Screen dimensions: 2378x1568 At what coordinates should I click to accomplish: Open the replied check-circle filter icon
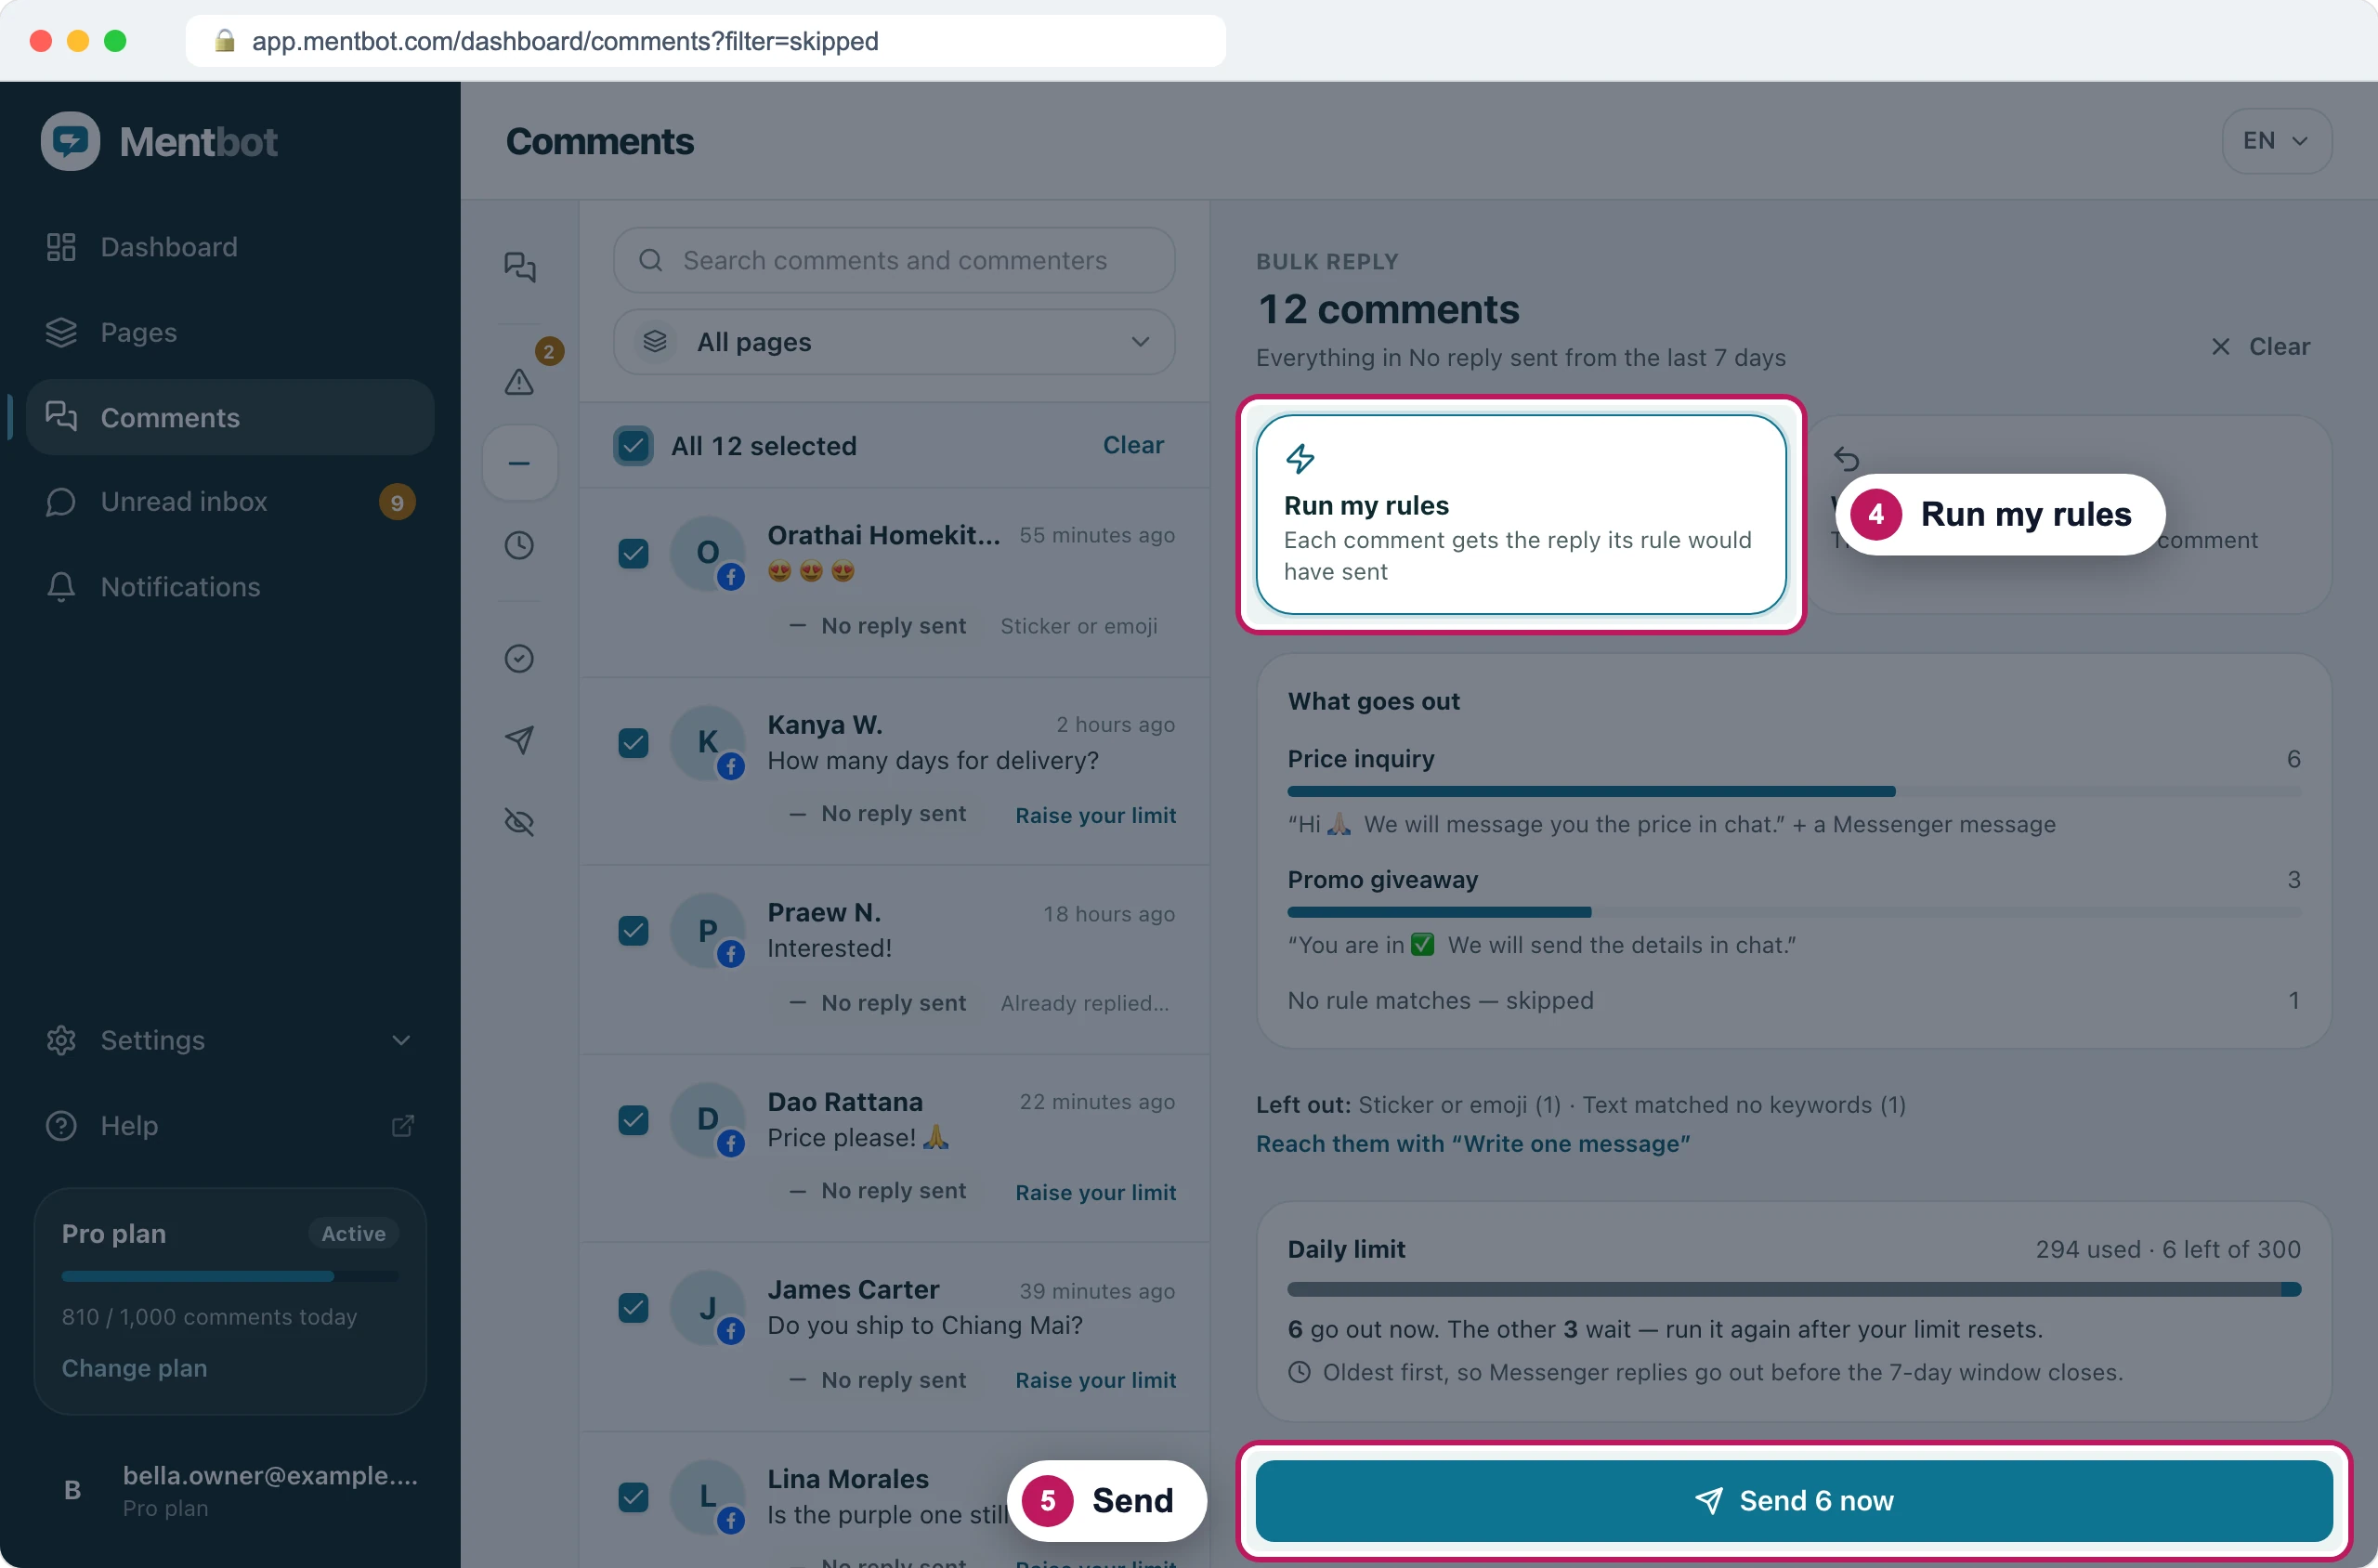coord(519,658)
